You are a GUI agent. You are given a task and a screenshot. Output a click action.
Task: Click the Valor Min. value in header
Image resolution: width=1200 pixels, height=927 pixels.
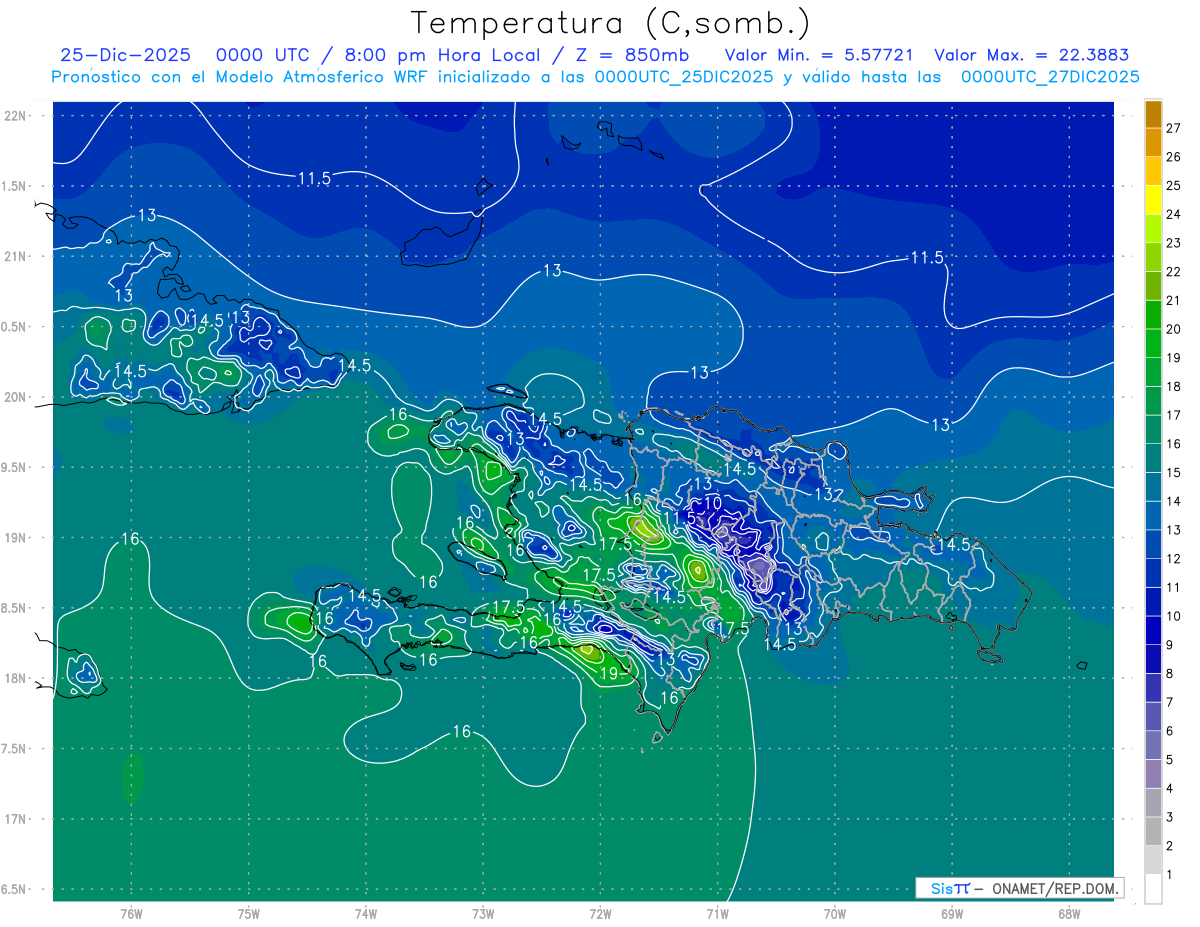coord(818,55)
